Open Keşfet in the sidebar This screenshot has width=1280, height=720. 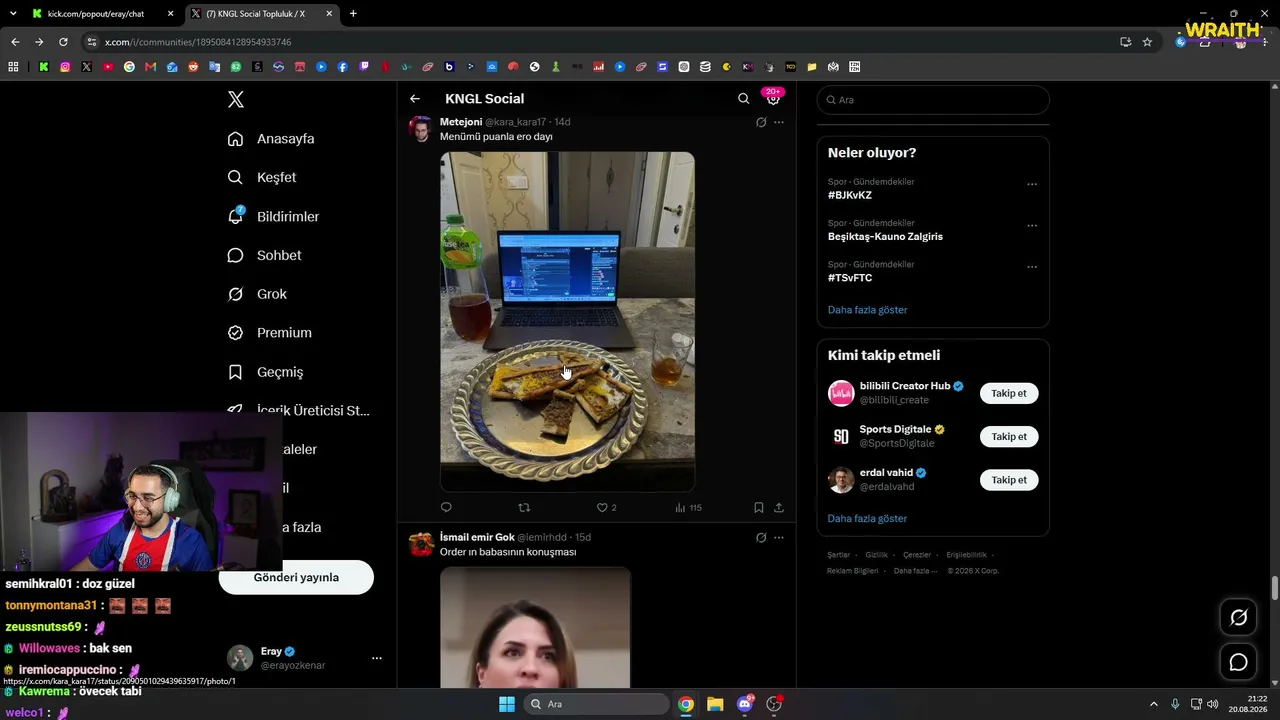point(262,178)
